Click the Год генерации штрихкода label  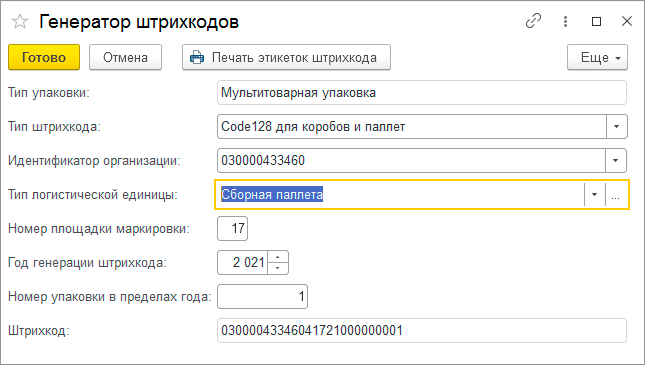(x=88, y=263)
